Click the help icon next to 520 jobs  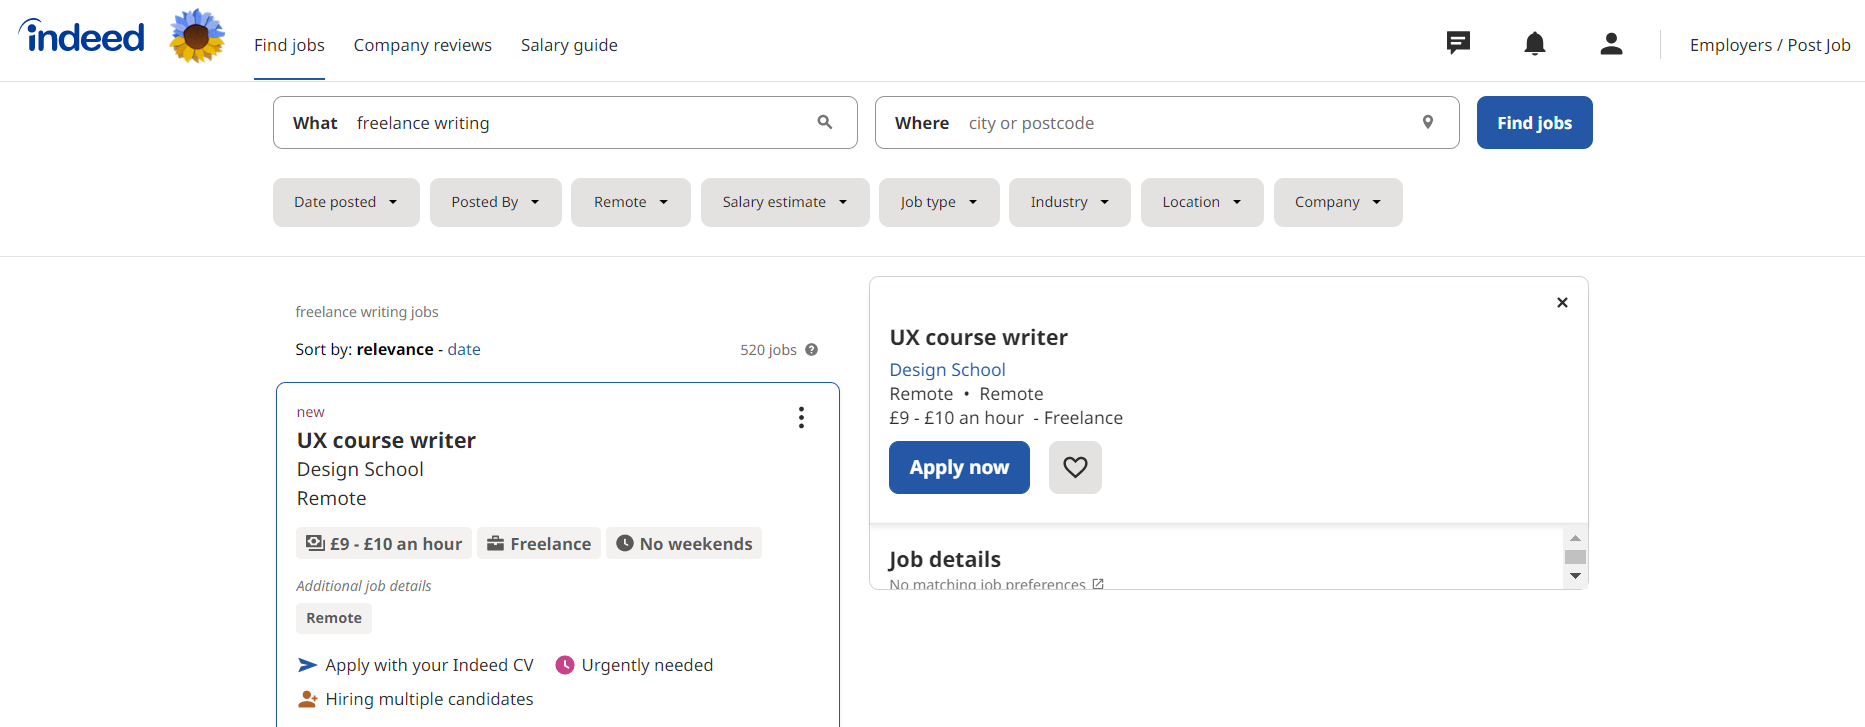tap(812, 350)
